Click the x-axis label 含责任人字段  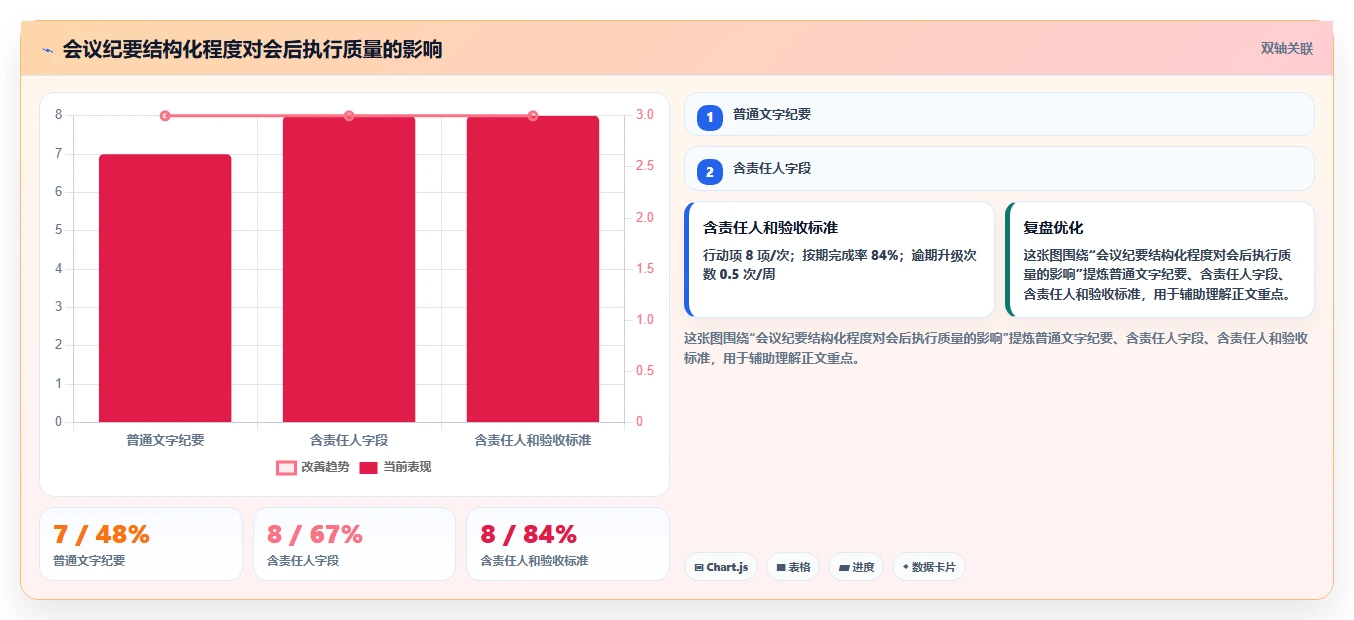(349, 440)
